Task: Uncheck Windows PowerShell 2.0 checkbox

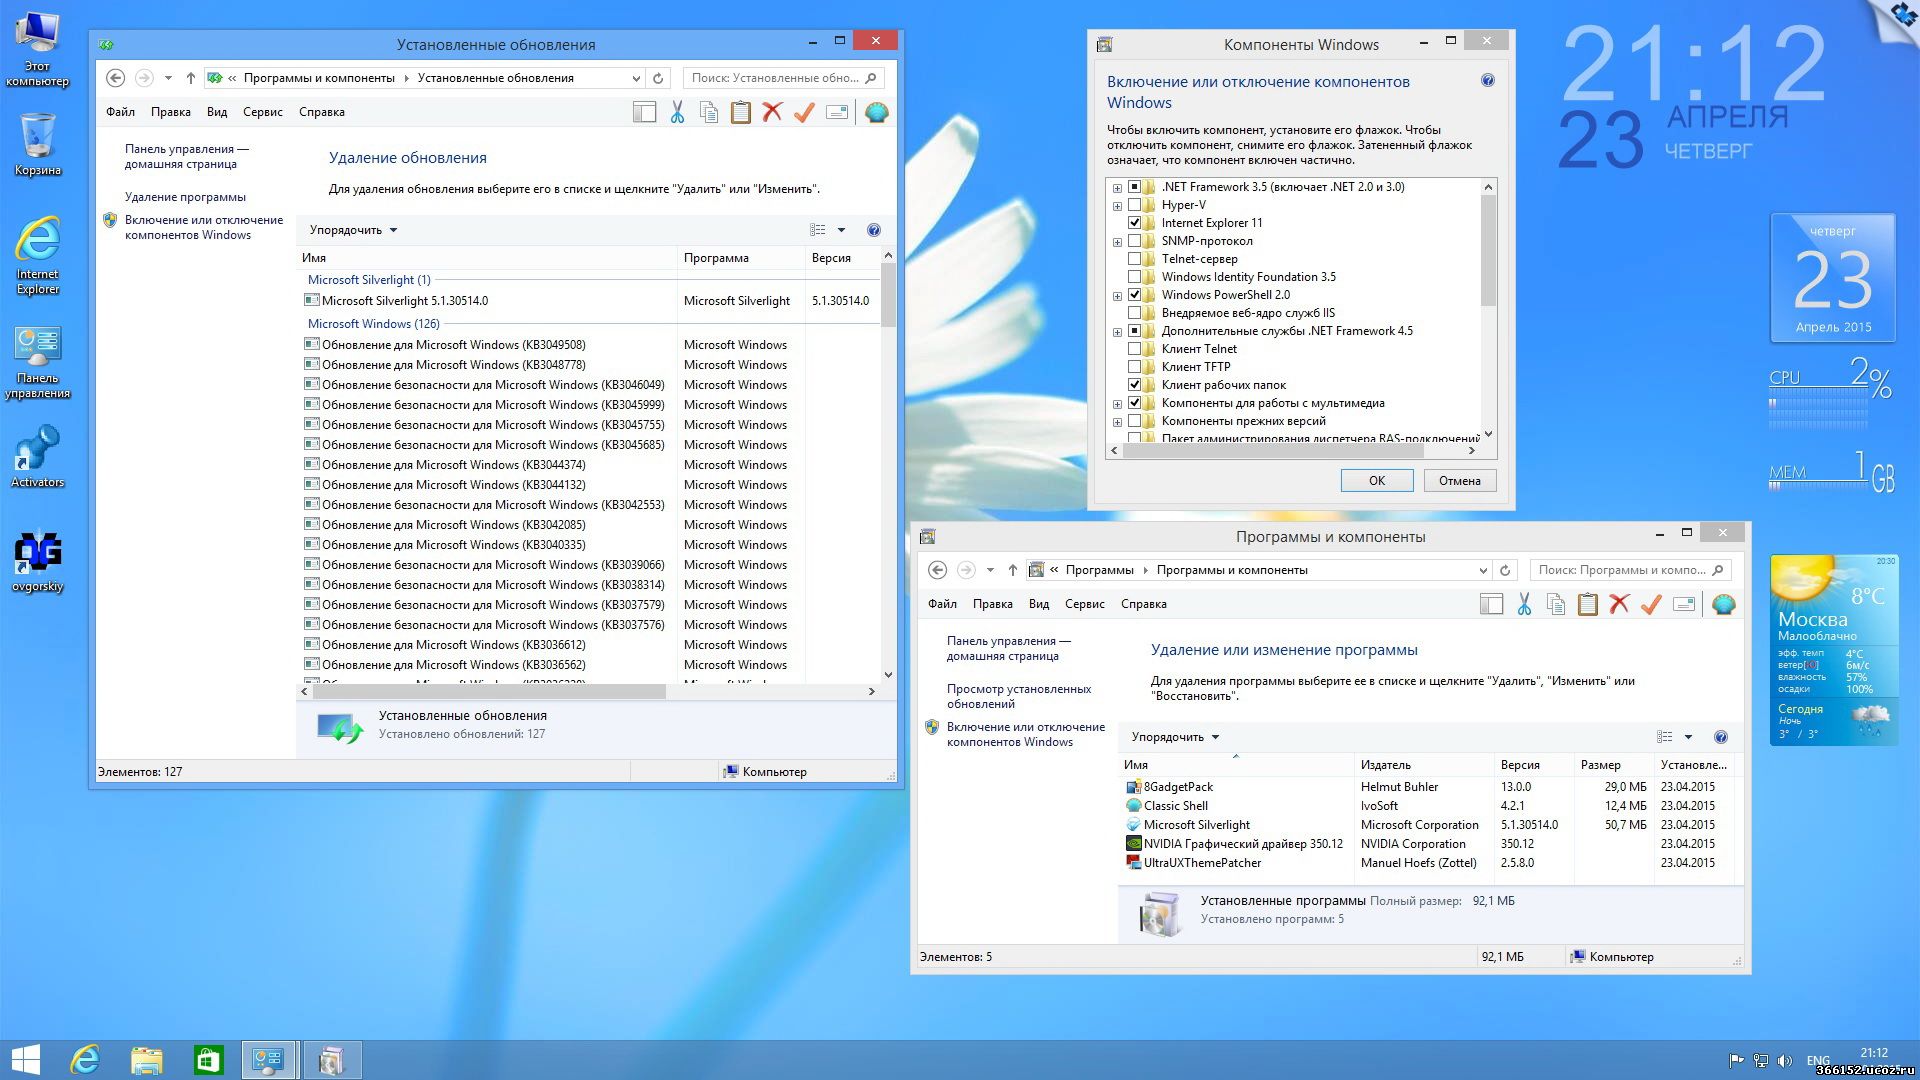Action: pos(1134,295)
